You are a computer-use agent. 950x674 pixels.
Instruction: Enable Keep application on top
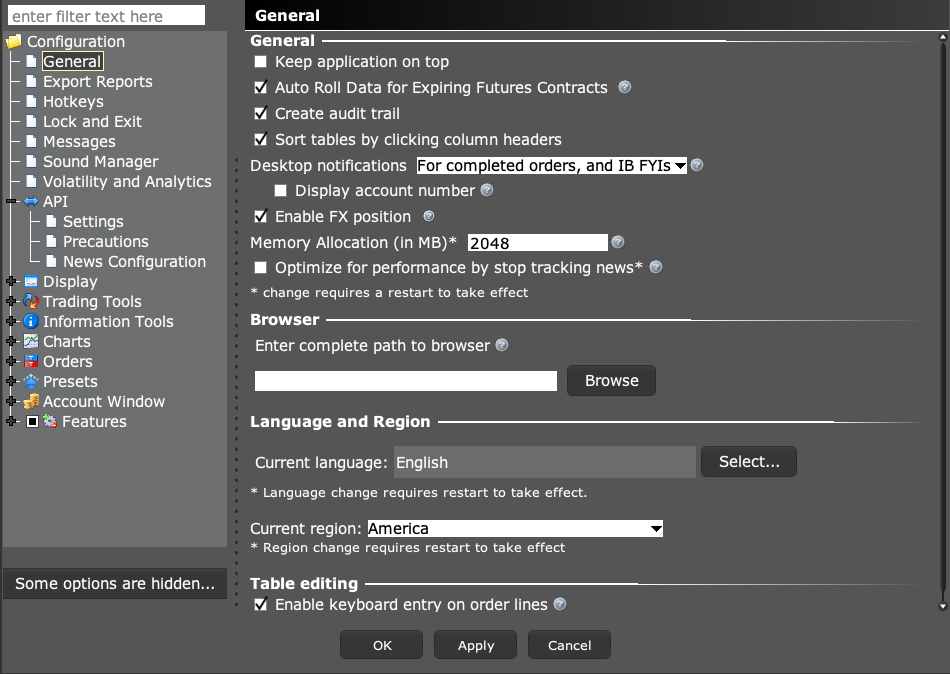point(261,61)
